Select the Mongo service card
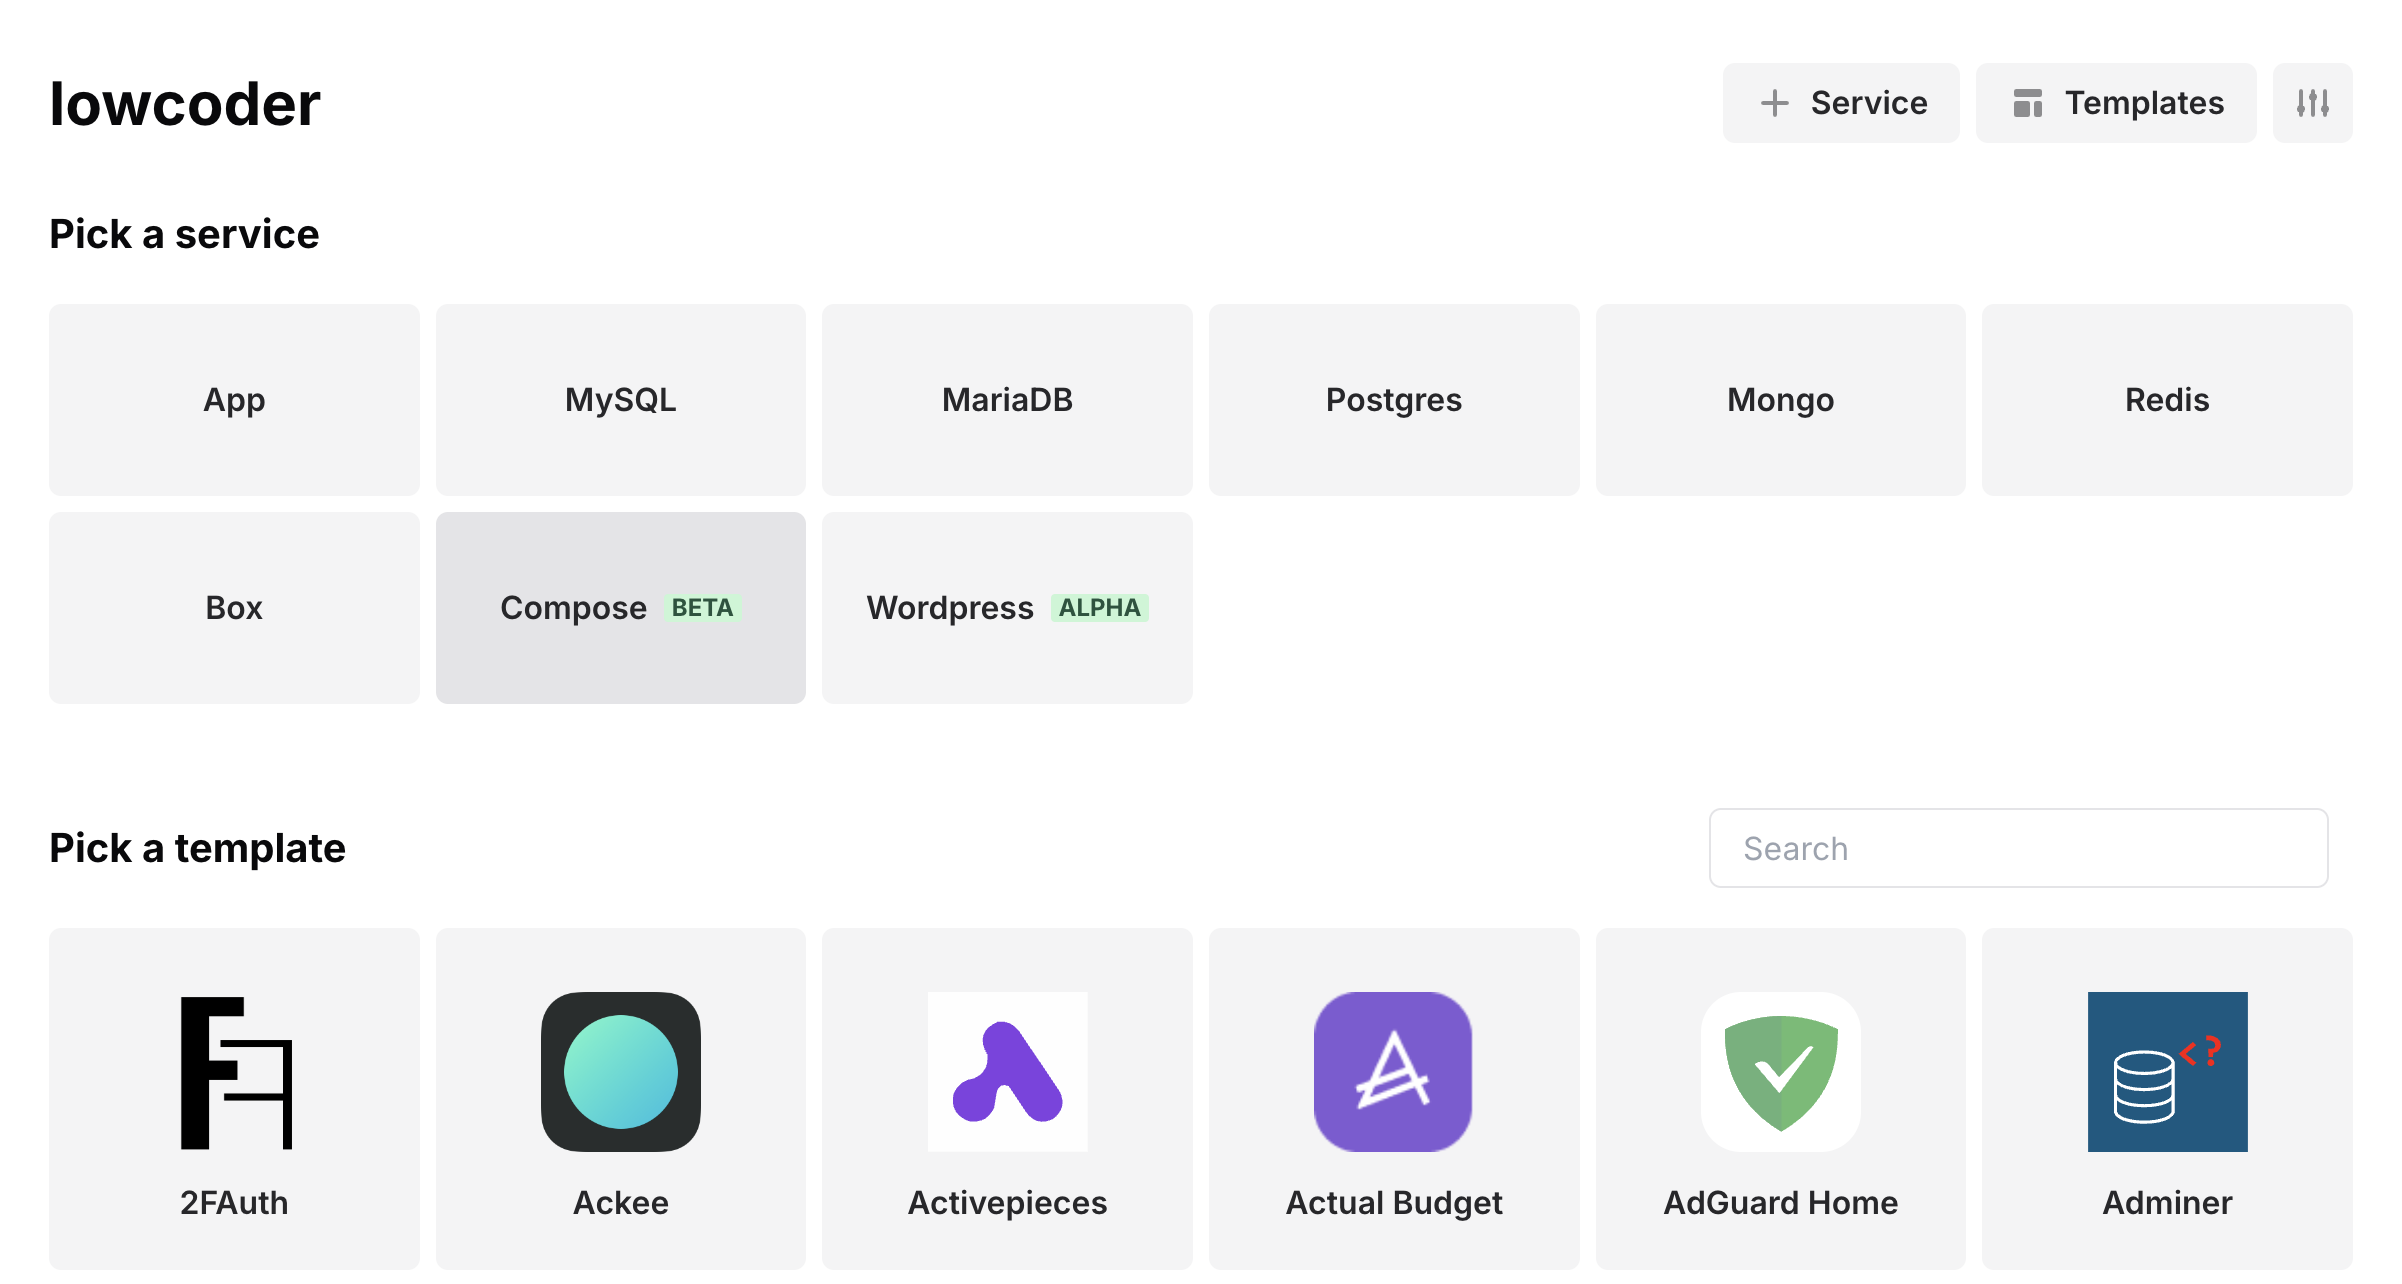Screen dimensions: 2402x1284 [1780, 400]
